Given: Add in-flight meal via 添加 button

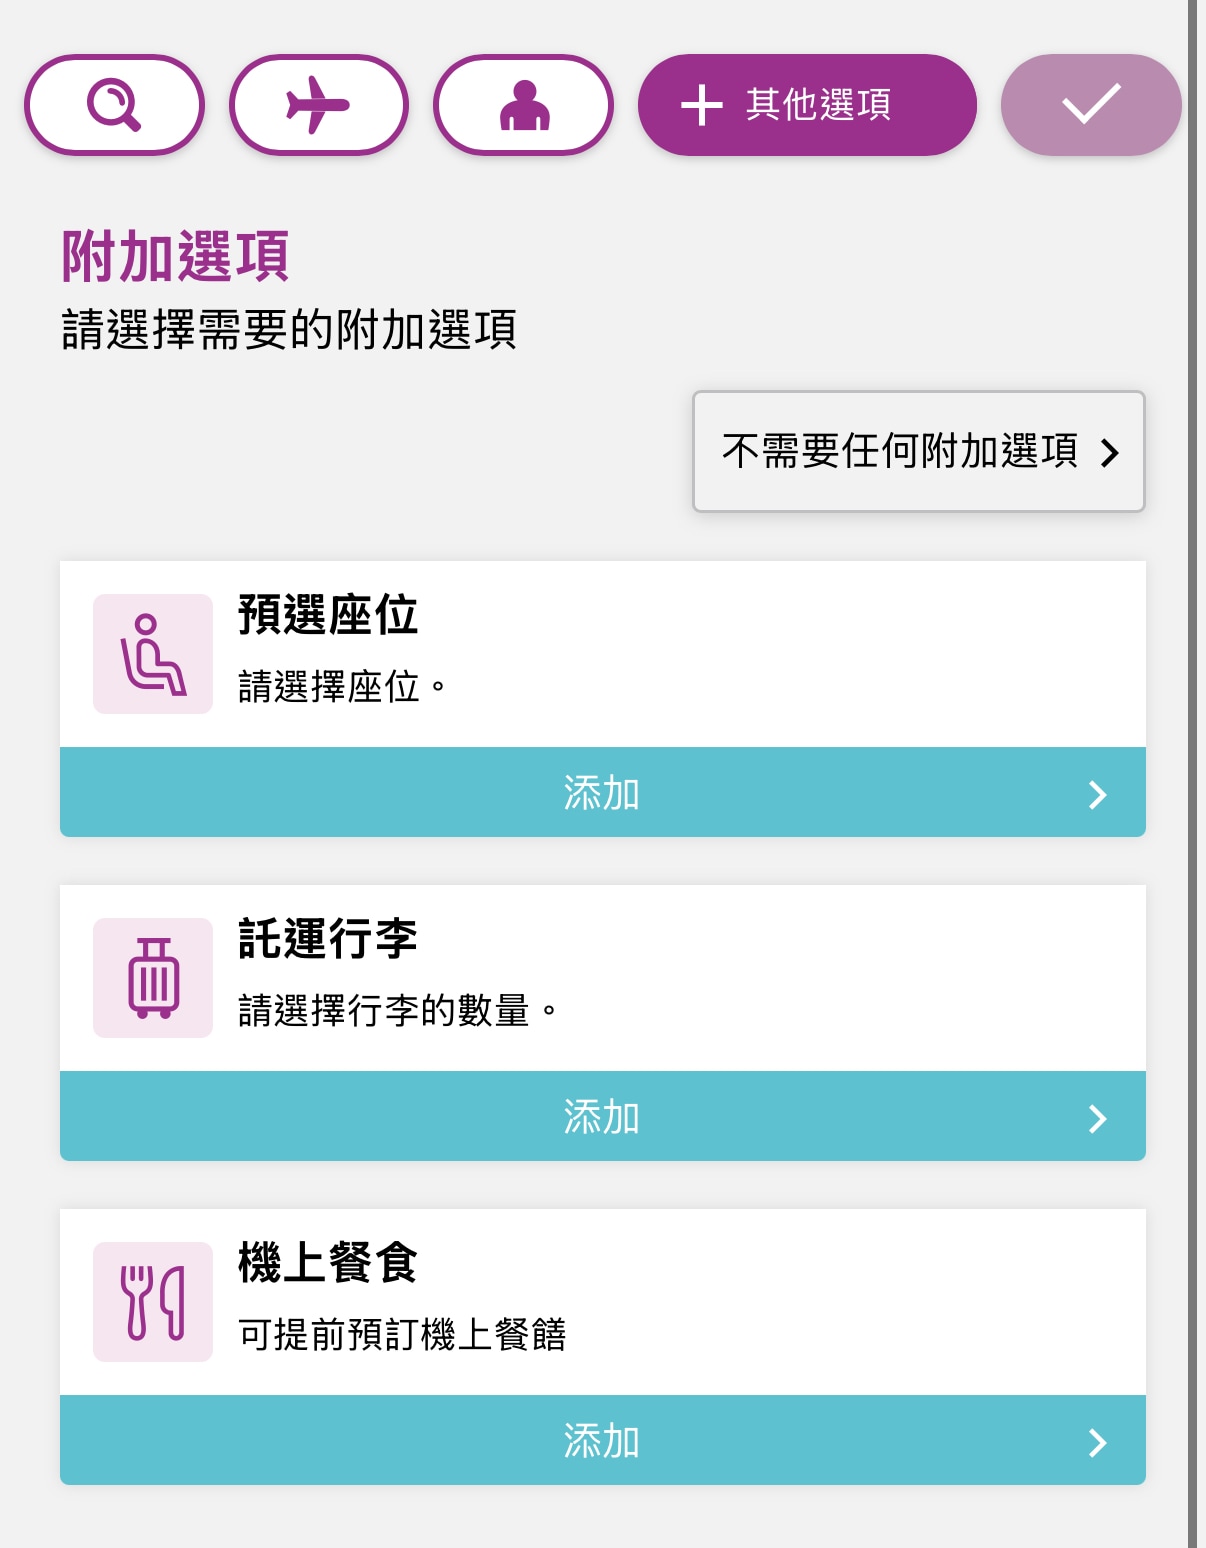Looking at the screenshot, I should coord(603,1440).
